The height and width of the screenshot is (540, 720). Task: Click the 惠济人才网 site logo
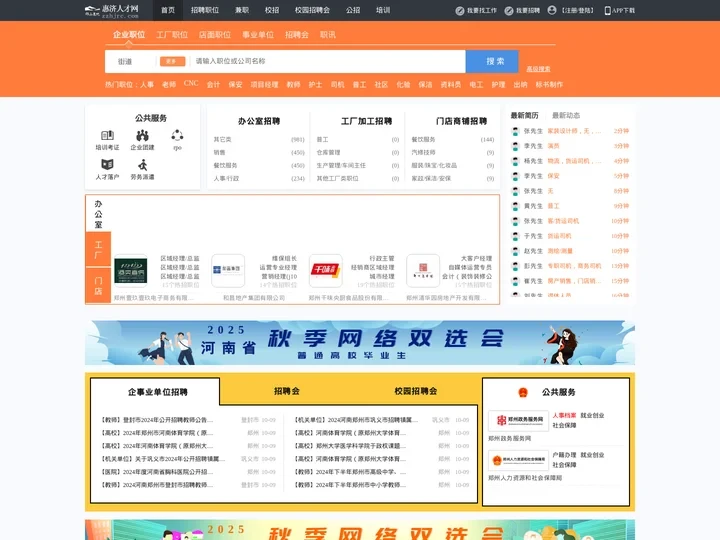coord(112,11)
